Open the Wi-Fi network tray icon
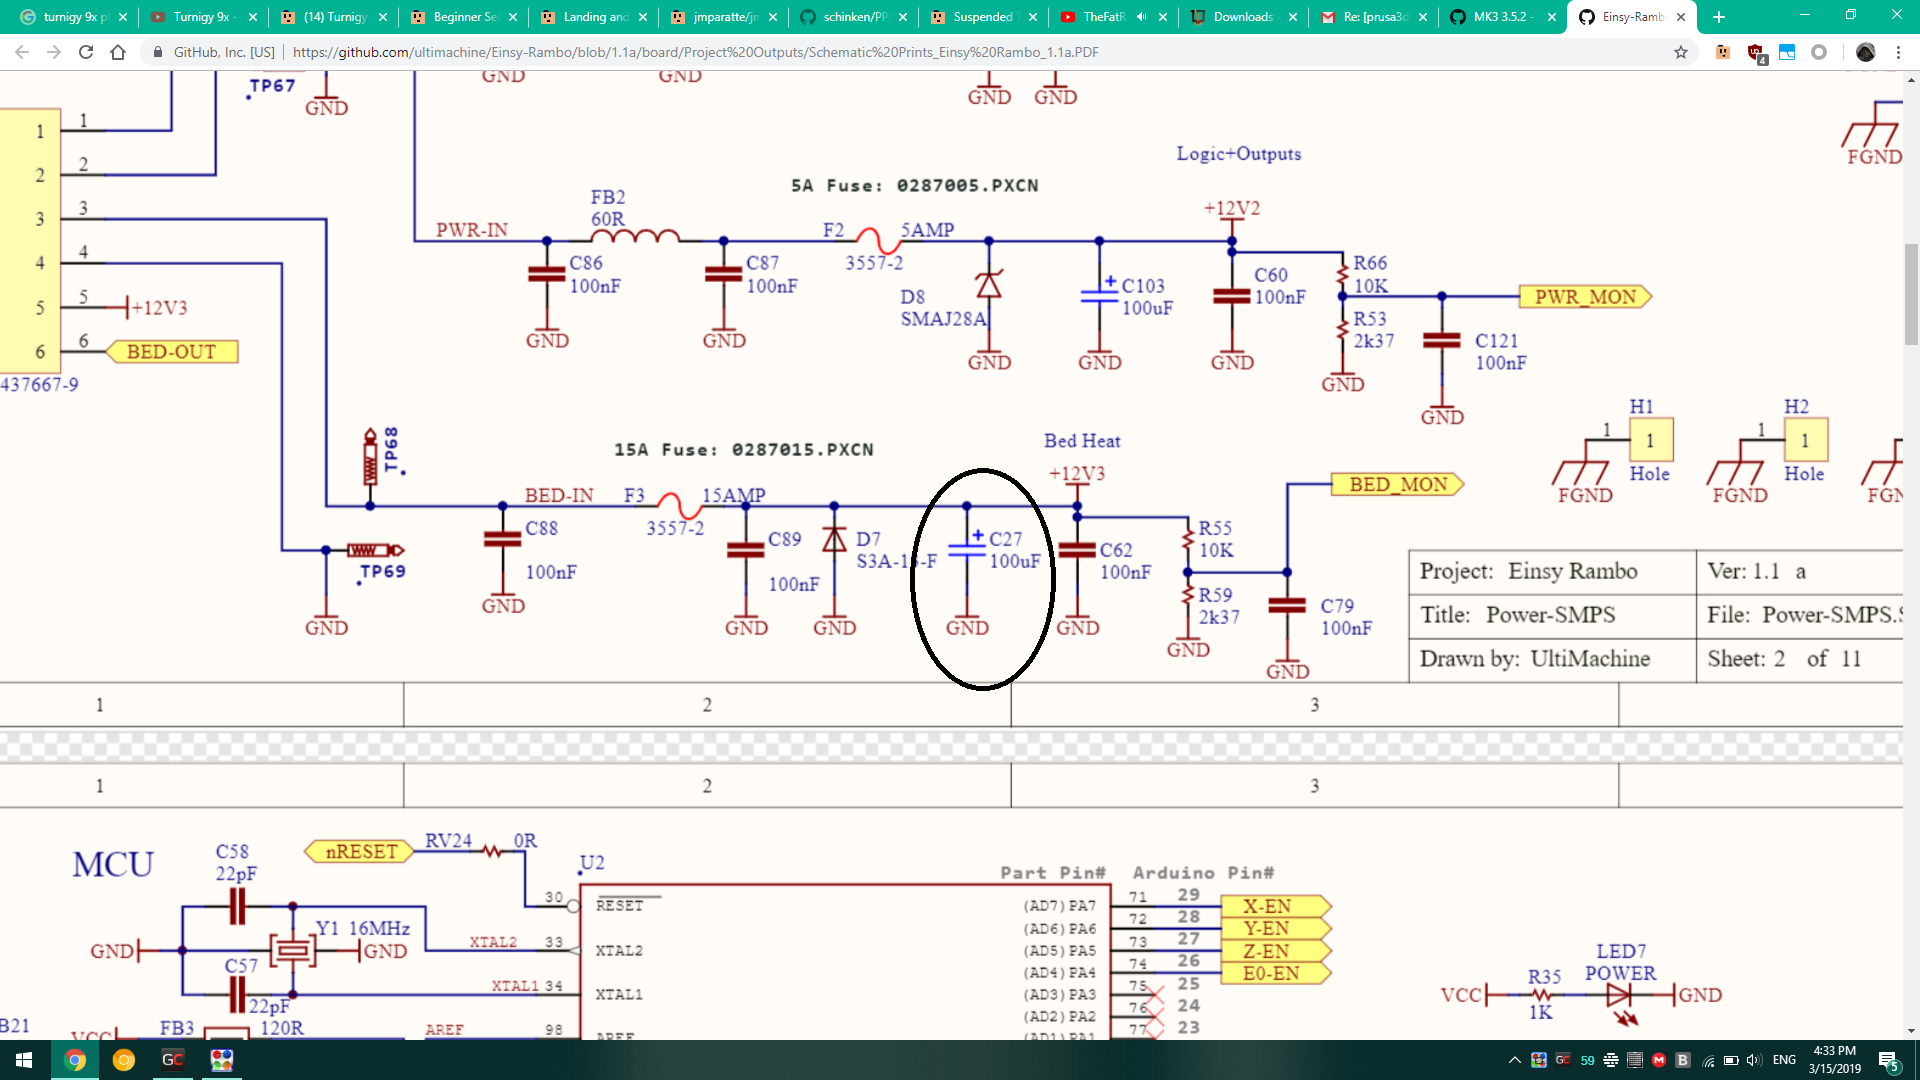This screenshot has height=1080, width=1920. pyautogui.click(x=1708, y=1060)
